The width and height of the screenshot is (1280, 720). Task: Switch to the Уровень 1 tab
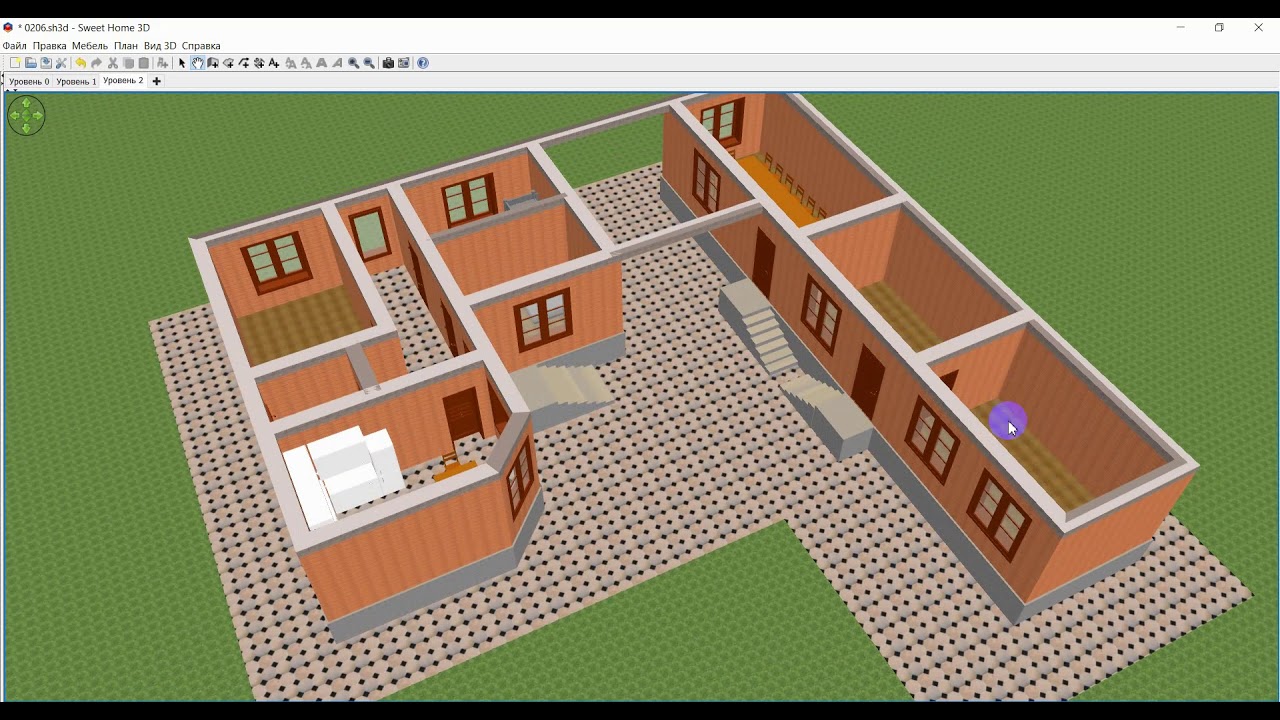coord(76,82)
